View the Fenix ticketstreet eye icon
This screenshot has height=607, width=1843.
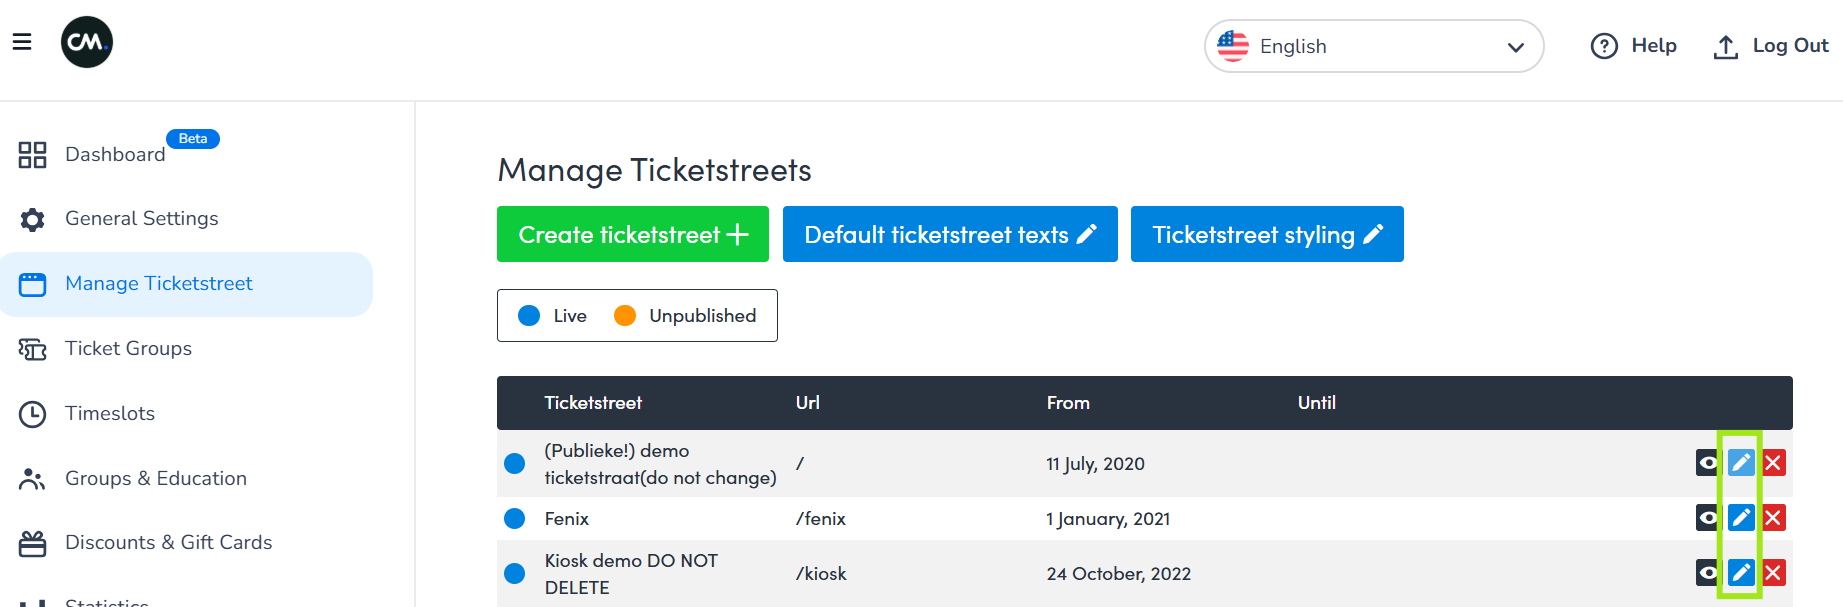tap(1707, 518)
